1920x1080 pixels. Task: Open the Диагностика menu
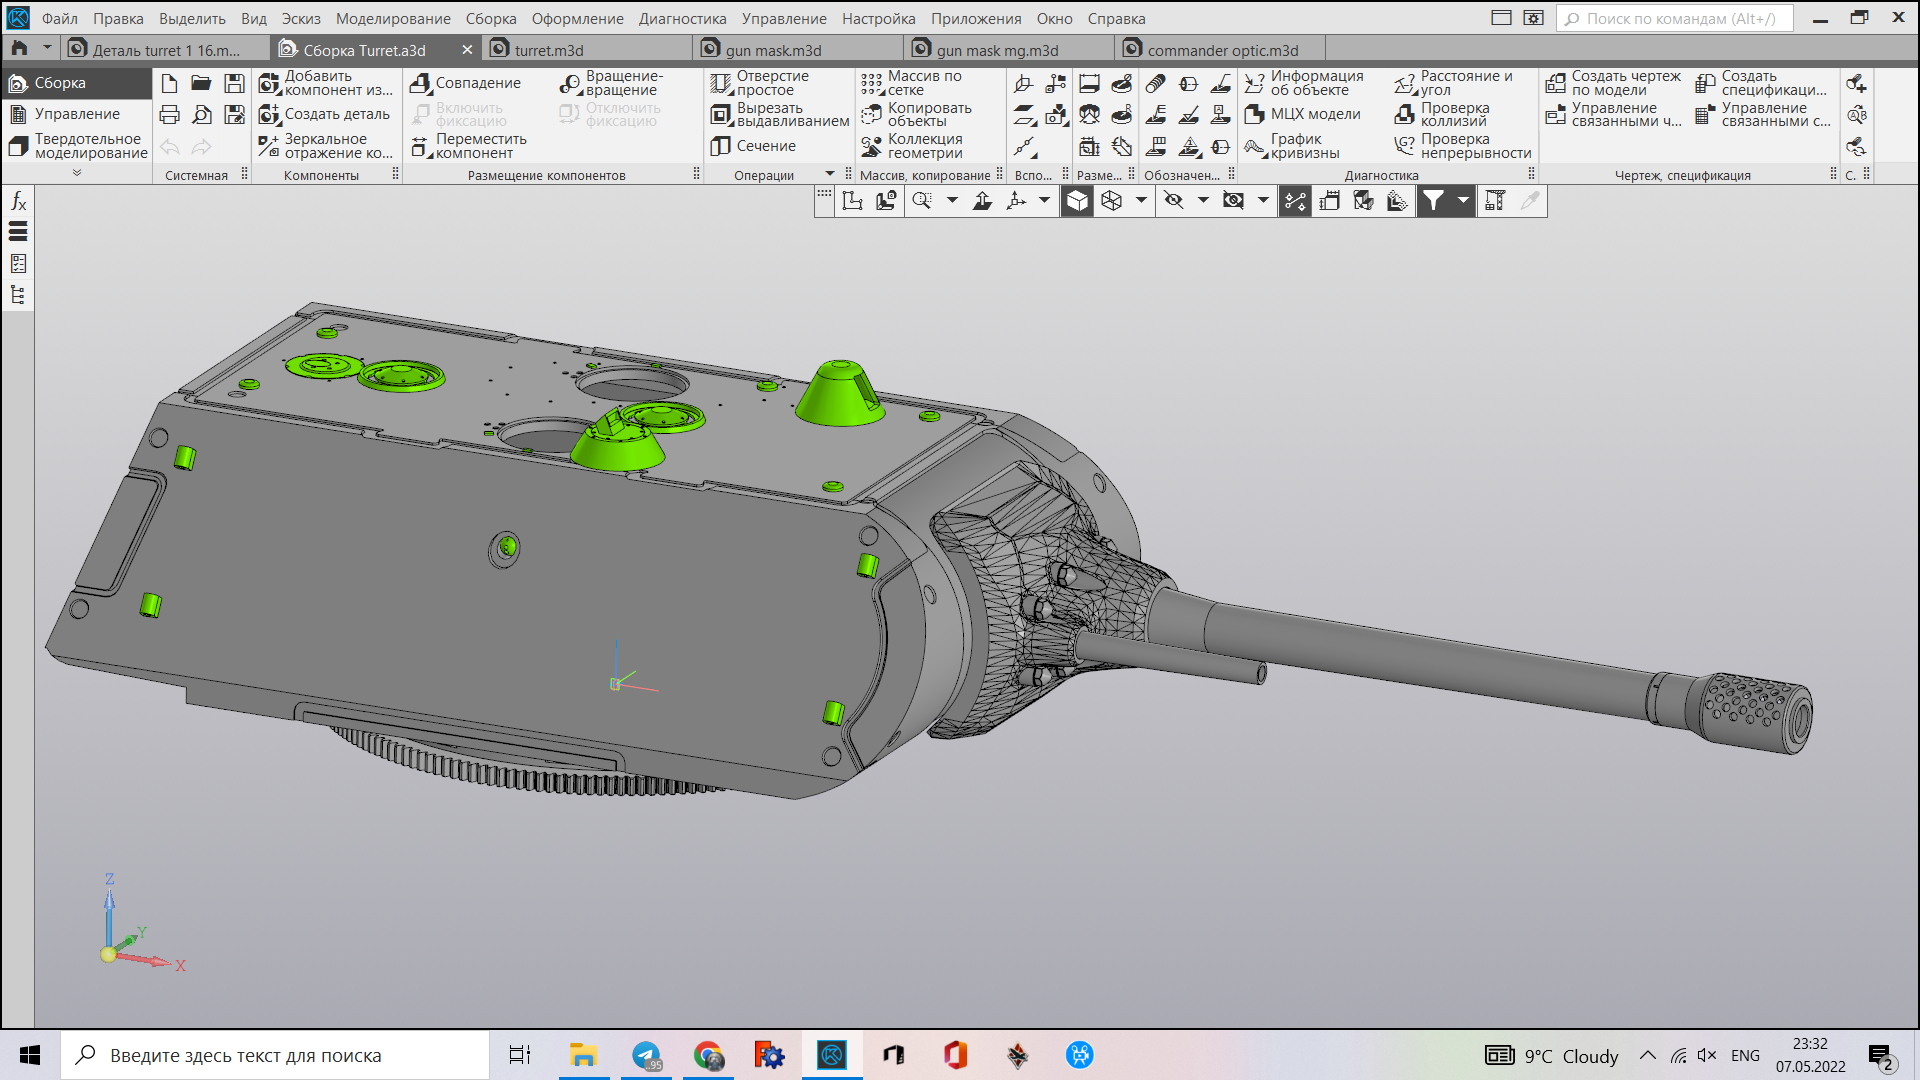coord(682,19)
